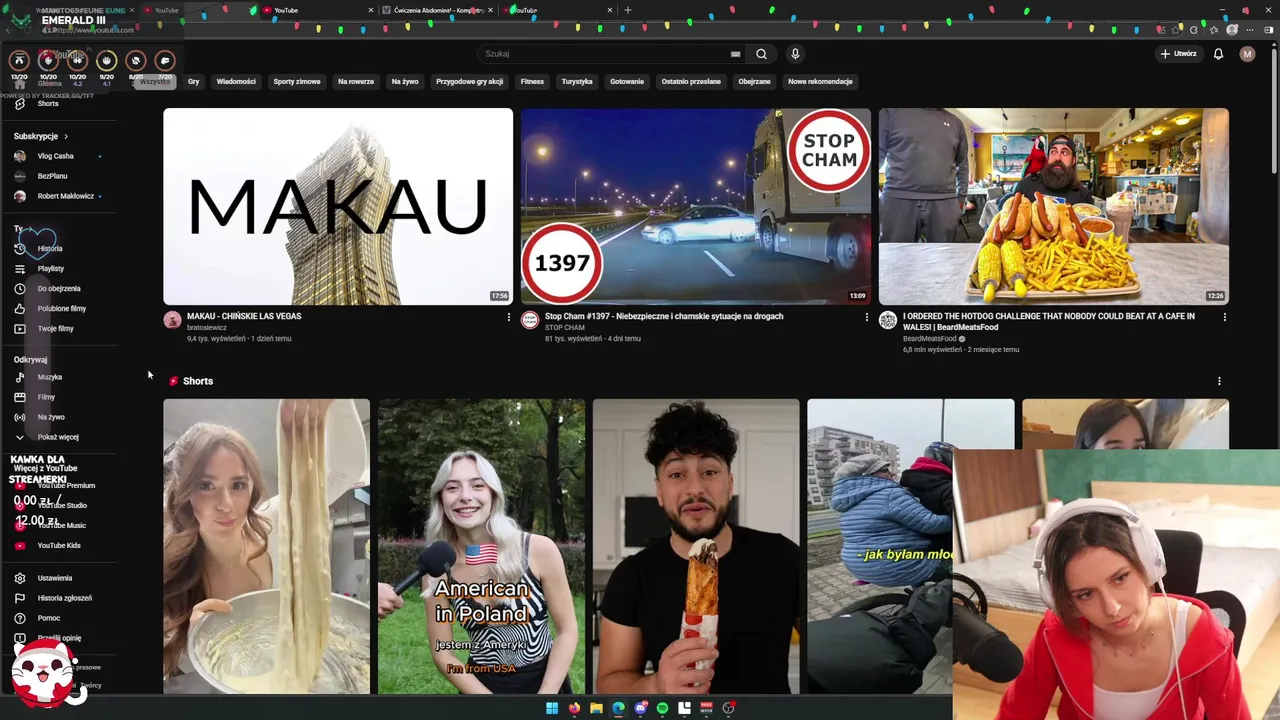Open File Explorer from the taskbar
This screenshot has height=720, width=1280.
[596, 708]
